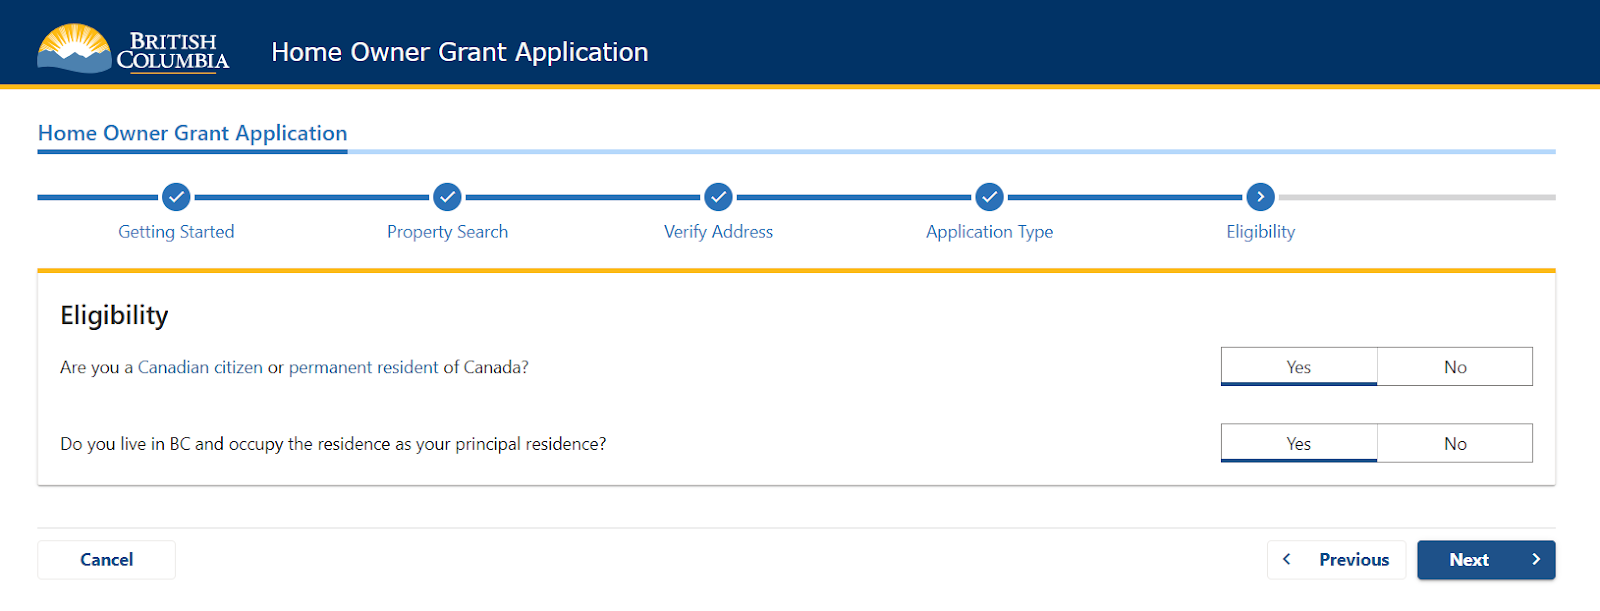This screenshot has width=1600, height=611.
Task: Open the permanent resident link
Action: 363,367
